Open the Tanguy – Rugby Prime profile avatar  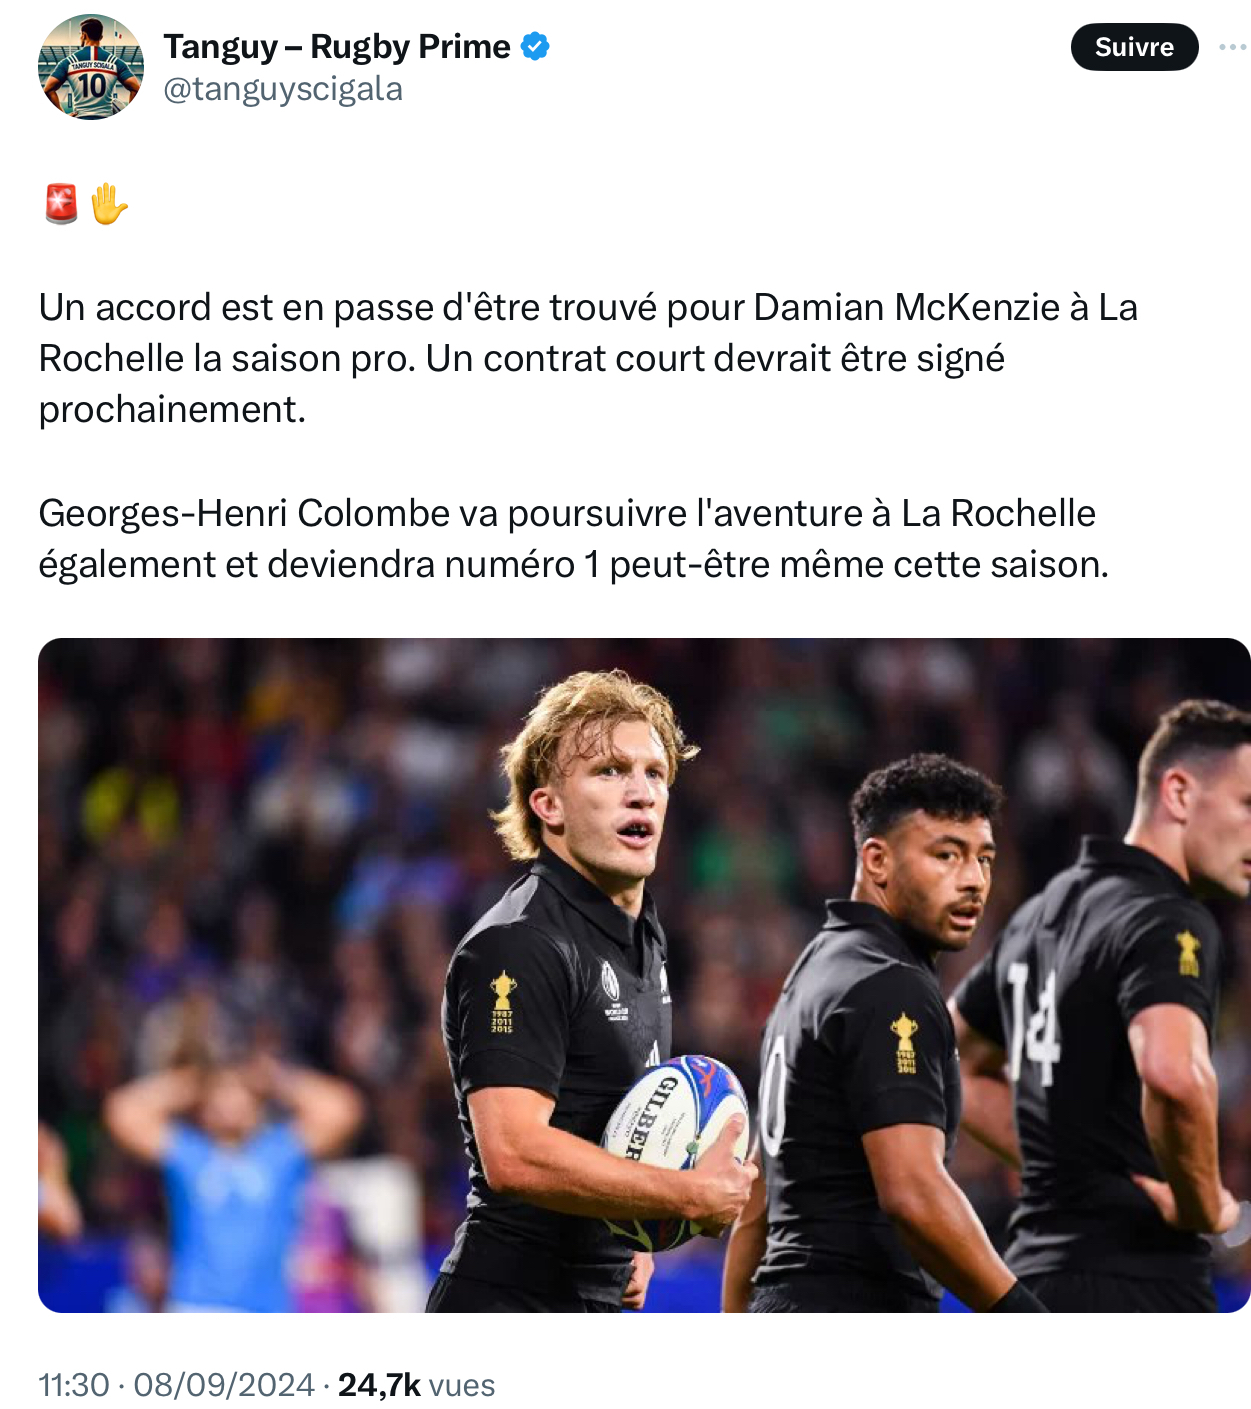pyautogui.click(x=90, y=68)
